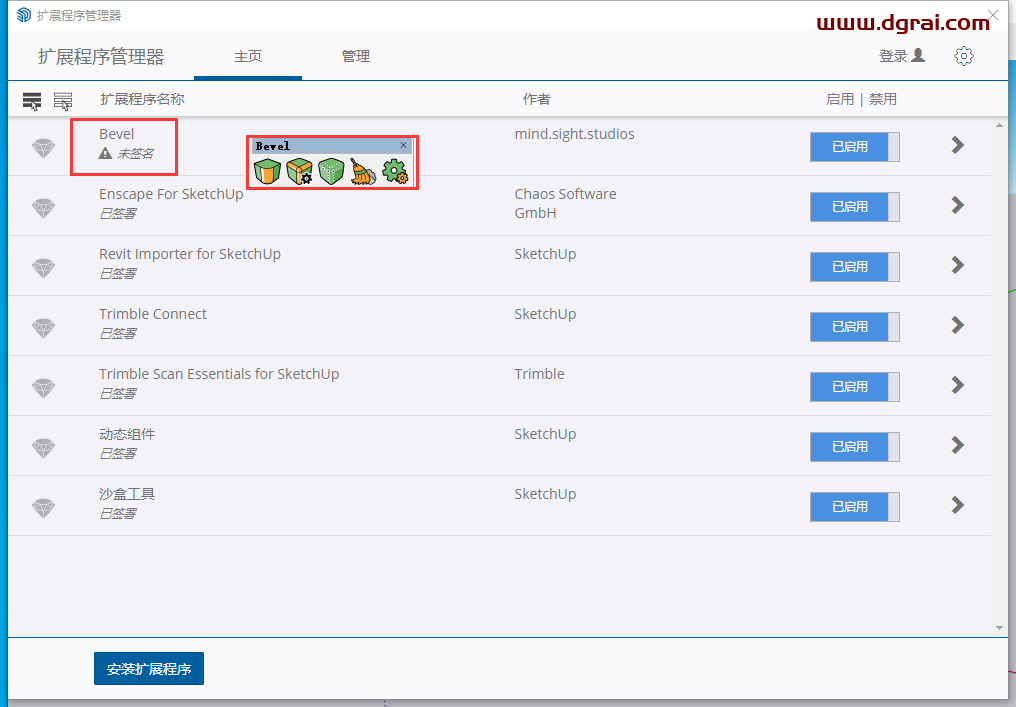Click the 启用 | 禁用 column header
Image resolution: width=1016 pixels, height=707 pixels.
pos(861,99)
